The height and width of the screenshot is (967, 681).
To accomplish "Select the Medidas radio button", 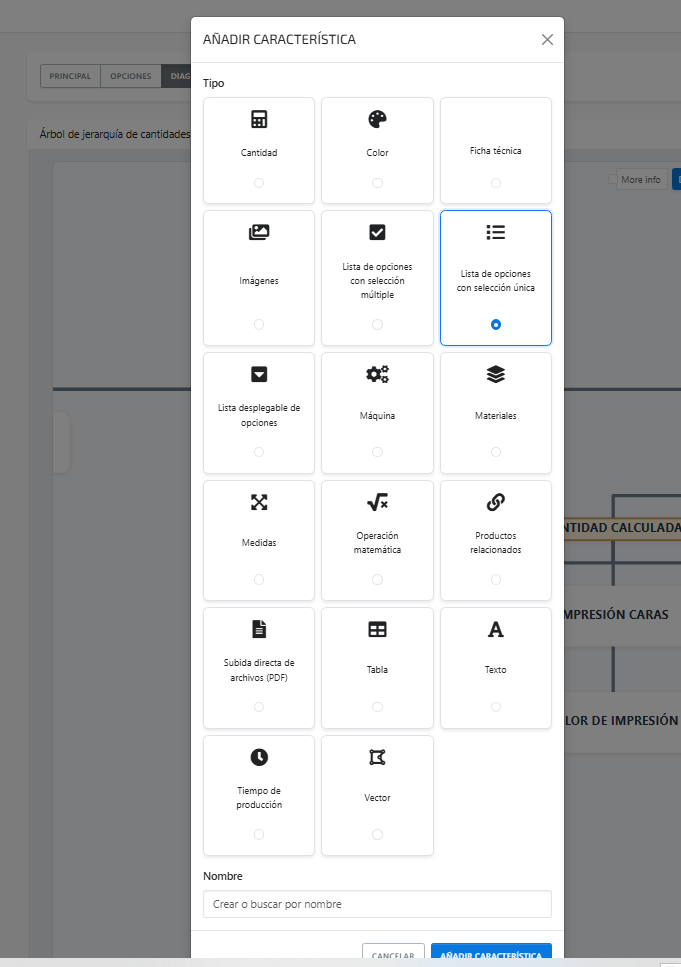I will click(259, 579).
